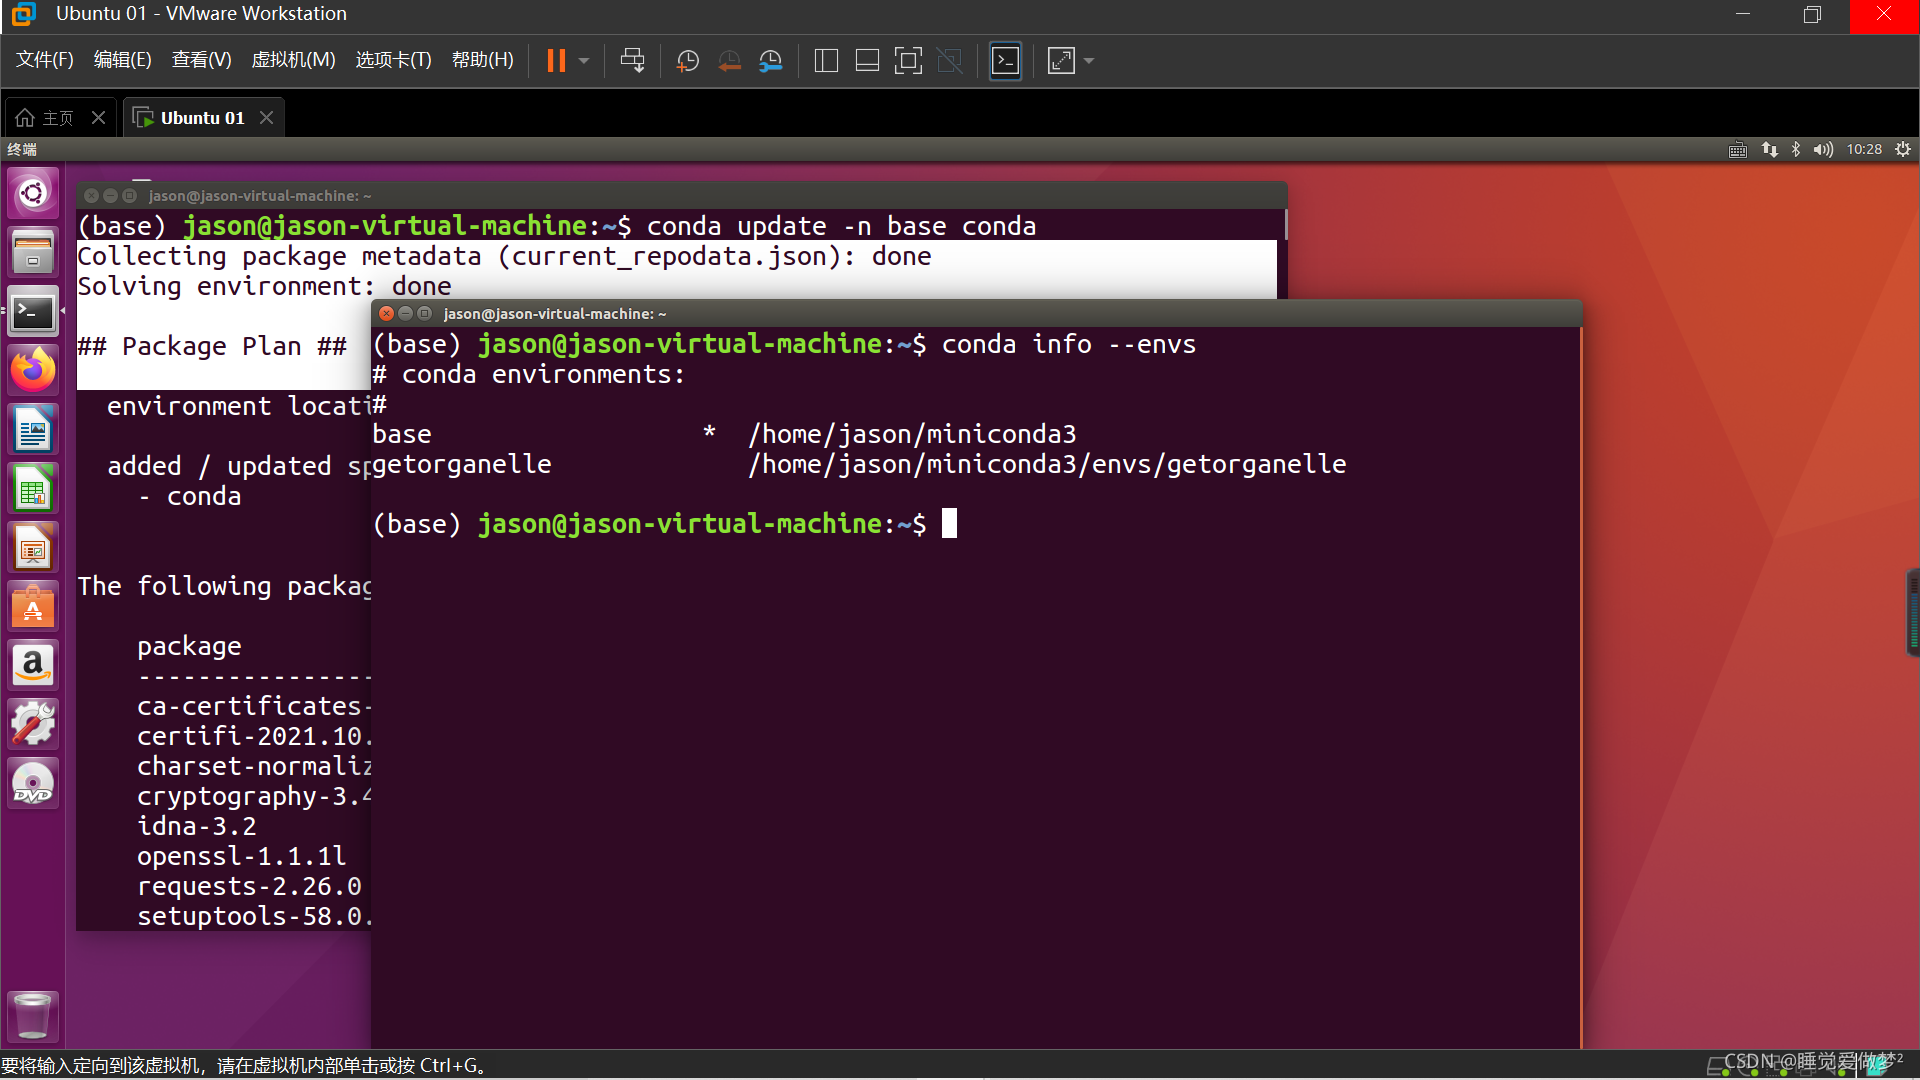Open the Ubuntu system power gear menu
The height and width of the screenshot is (1080, 1920).
click(1903, 149)
